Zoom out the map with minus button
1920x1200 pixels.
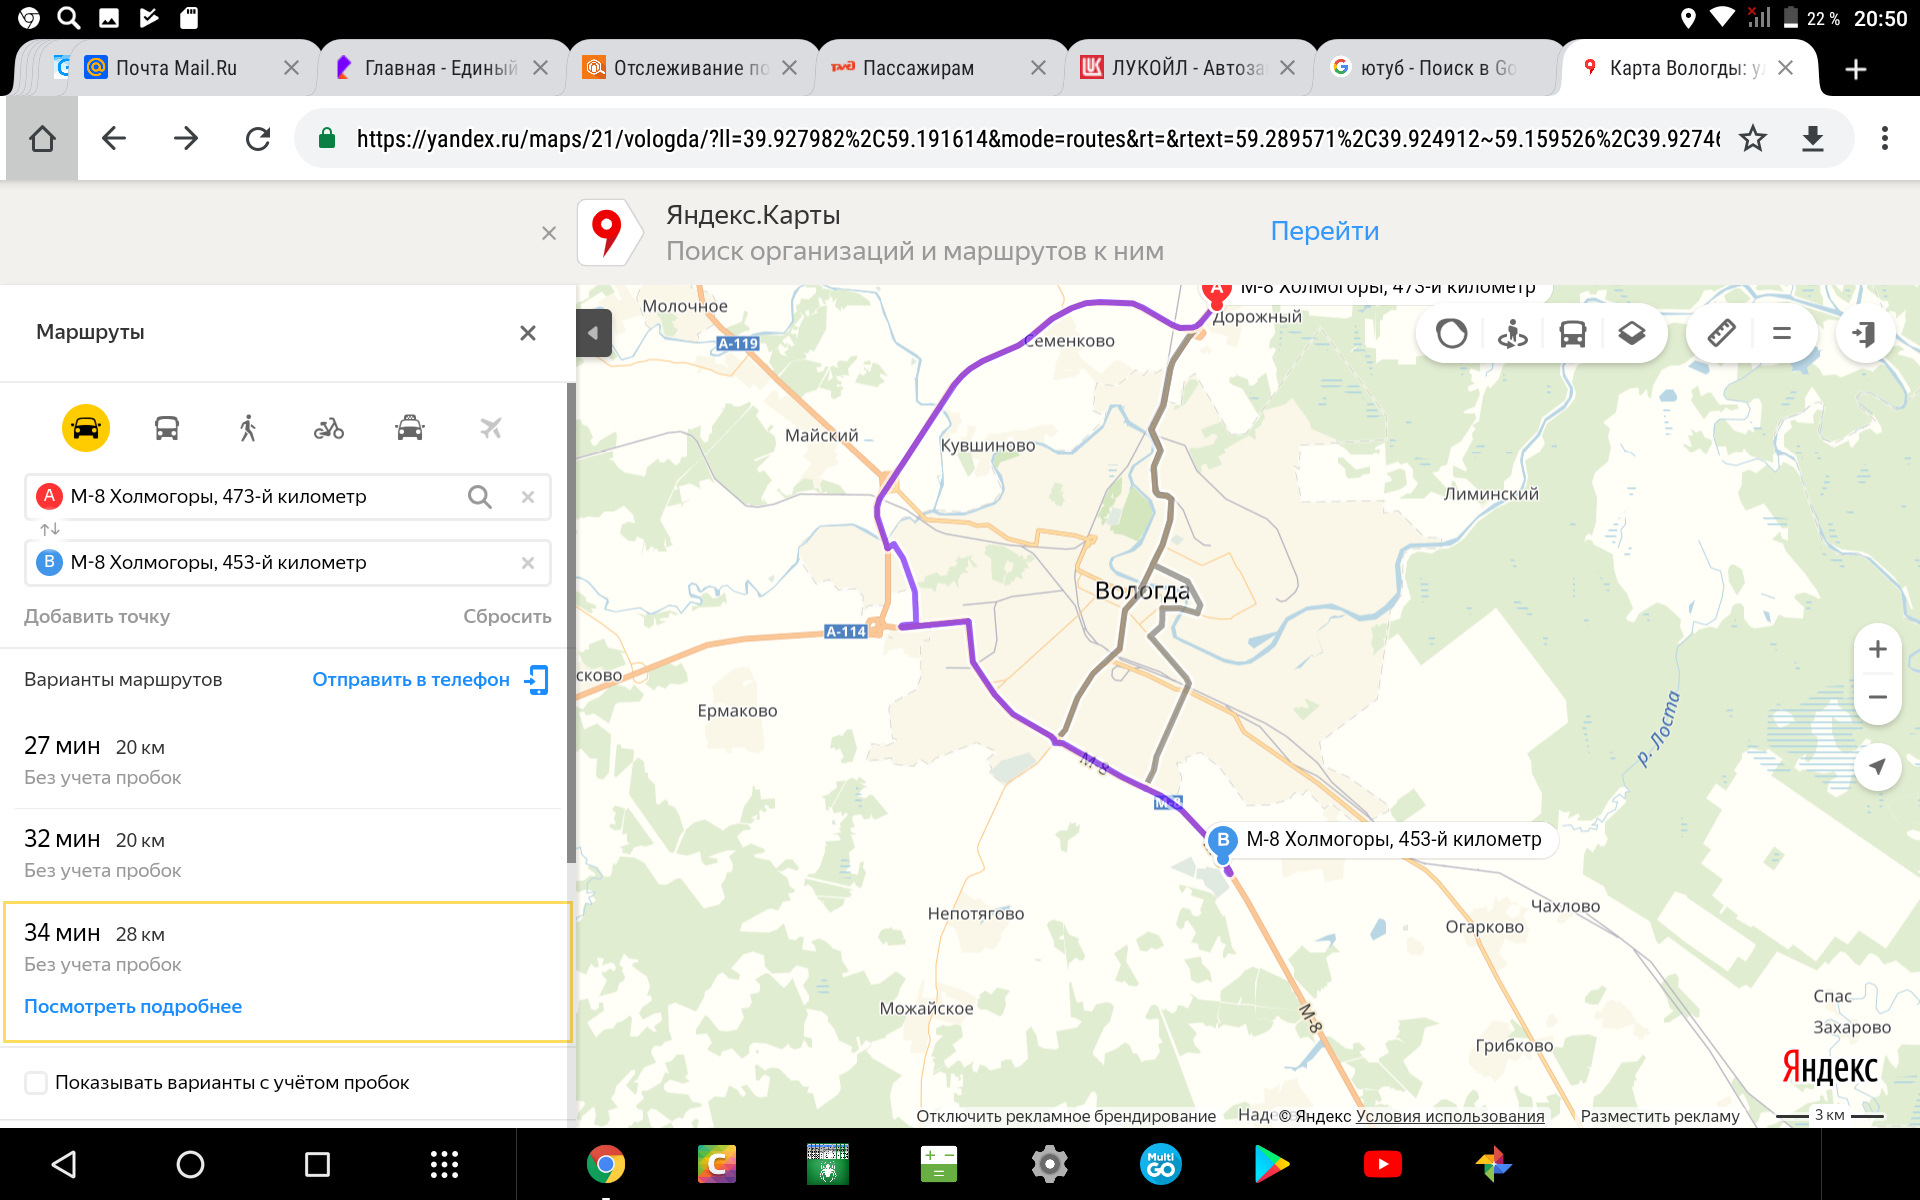[1878, 697]
